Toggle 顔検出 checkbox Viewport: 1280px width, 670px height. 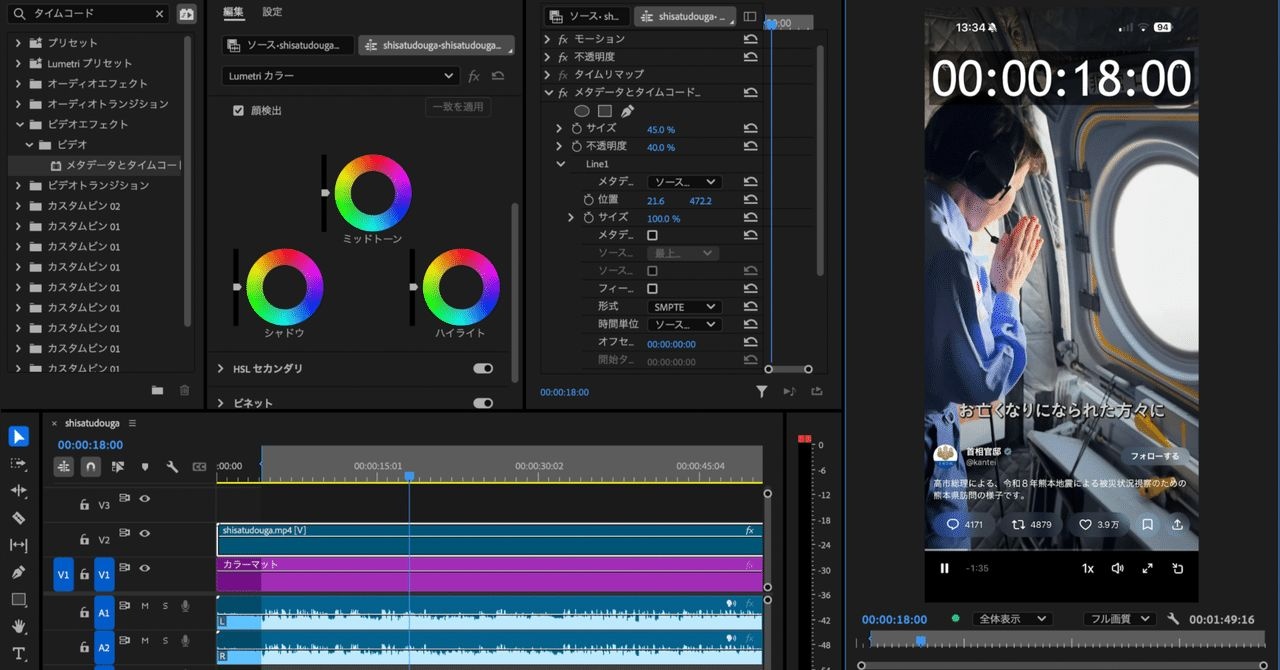pyautogui.click(x=238, y=110)
